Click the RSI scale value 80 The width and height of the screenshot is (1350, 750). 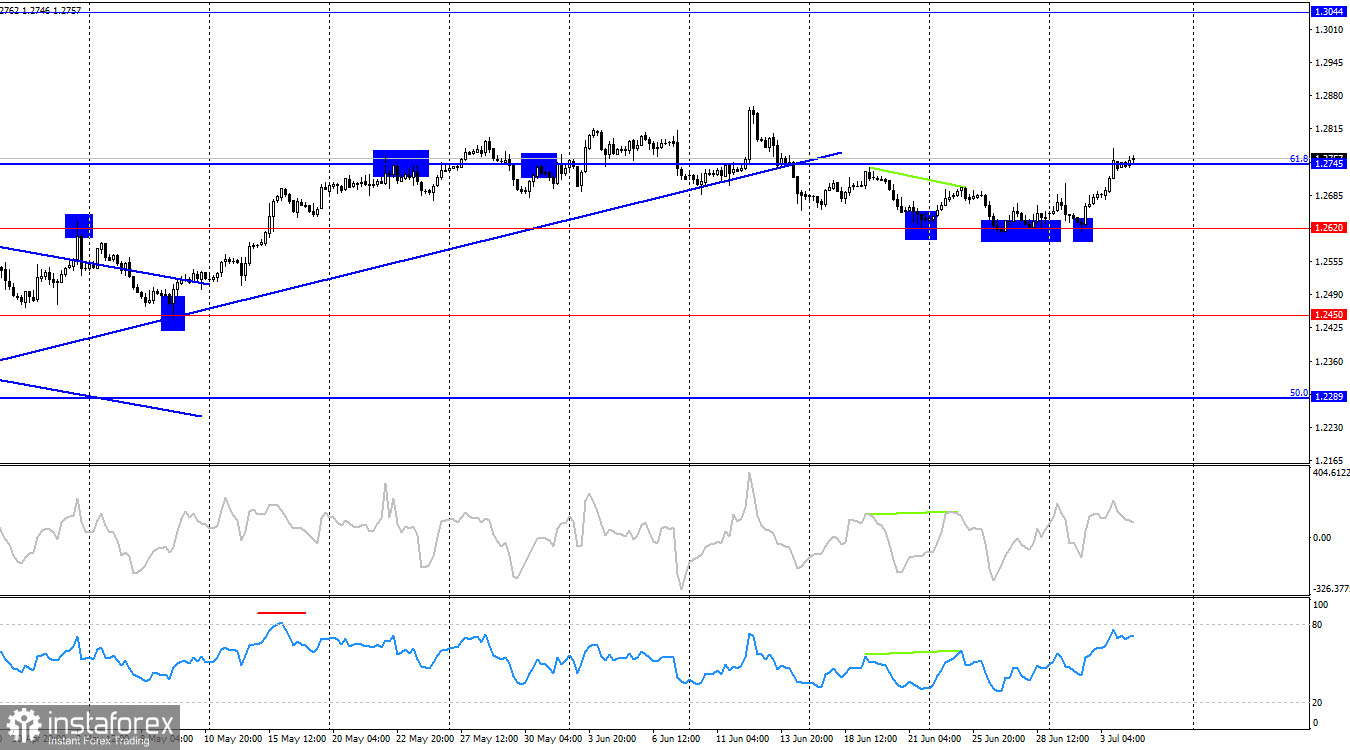click(1319, 625)
